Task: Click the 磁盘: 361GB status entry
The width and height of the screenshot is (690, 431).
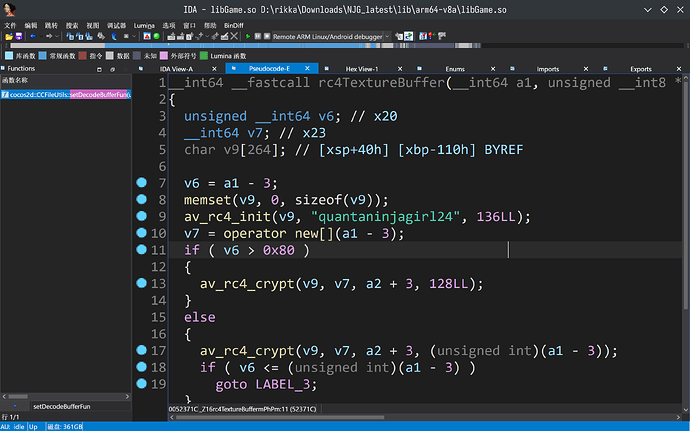Action: click(x=65, y=427)
